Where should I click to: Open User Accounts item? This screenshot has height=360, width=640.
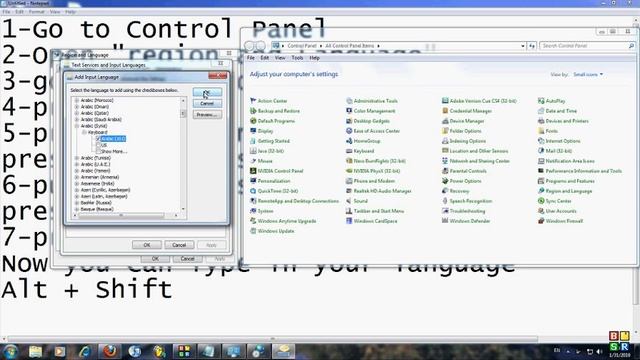[x=558, y=211]
